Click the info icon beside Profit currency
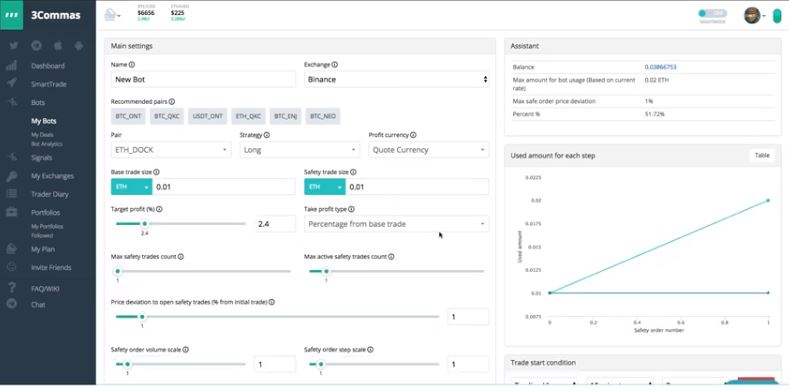Screen dimensions: 789x390 (413, 135)
